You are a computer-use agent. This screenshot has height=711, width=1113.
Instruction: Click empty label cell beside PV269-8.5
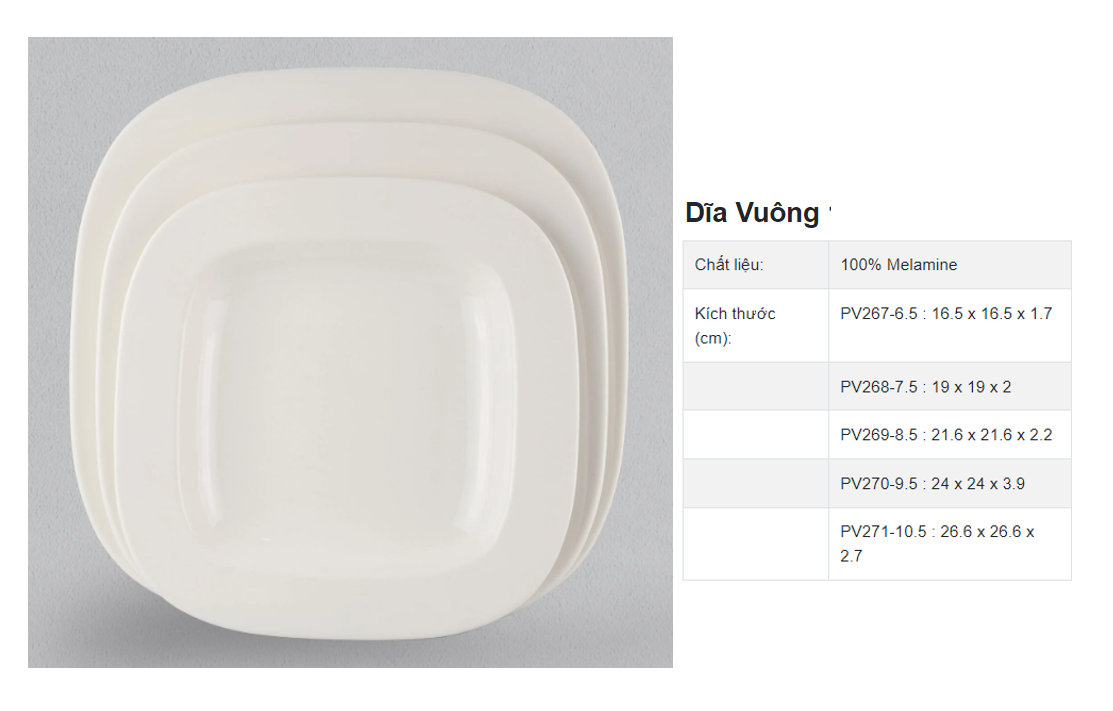(755, 435)
